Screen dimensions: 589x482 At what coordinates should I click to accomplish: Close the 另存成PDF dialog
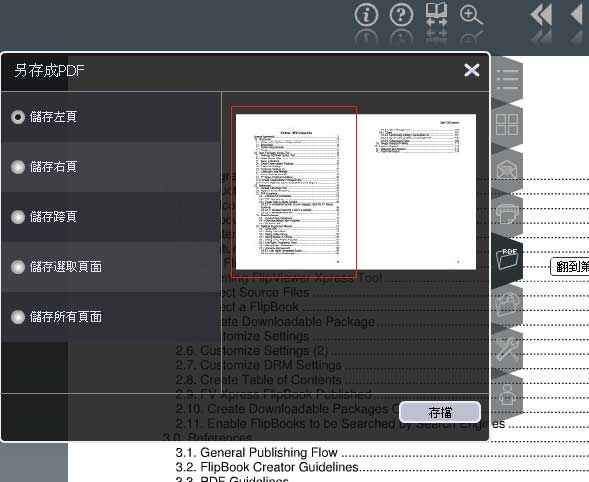click(x=471, y=70)
